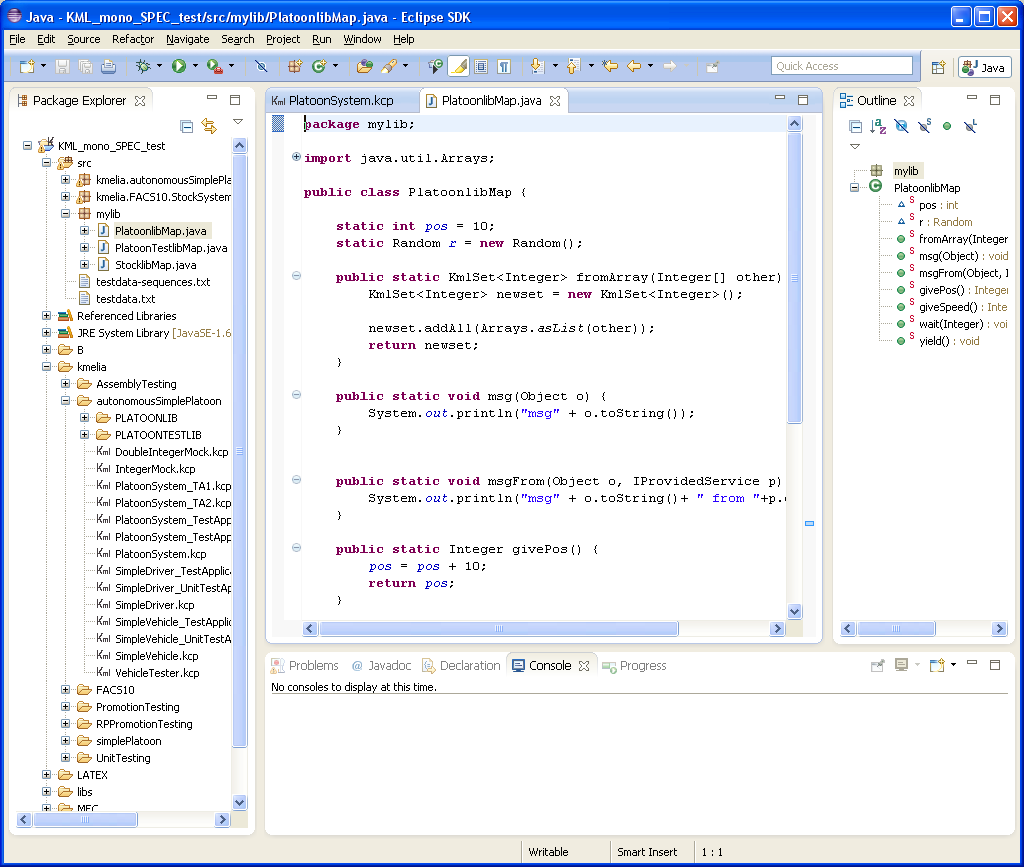Click the New Java Class icon

tap(319, 66)
